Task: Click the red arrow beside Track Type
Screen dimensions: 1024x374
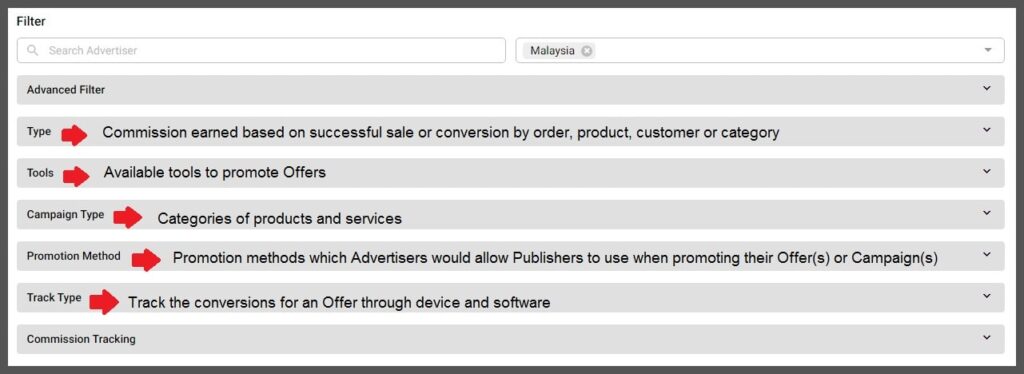Action: (104, 302)
